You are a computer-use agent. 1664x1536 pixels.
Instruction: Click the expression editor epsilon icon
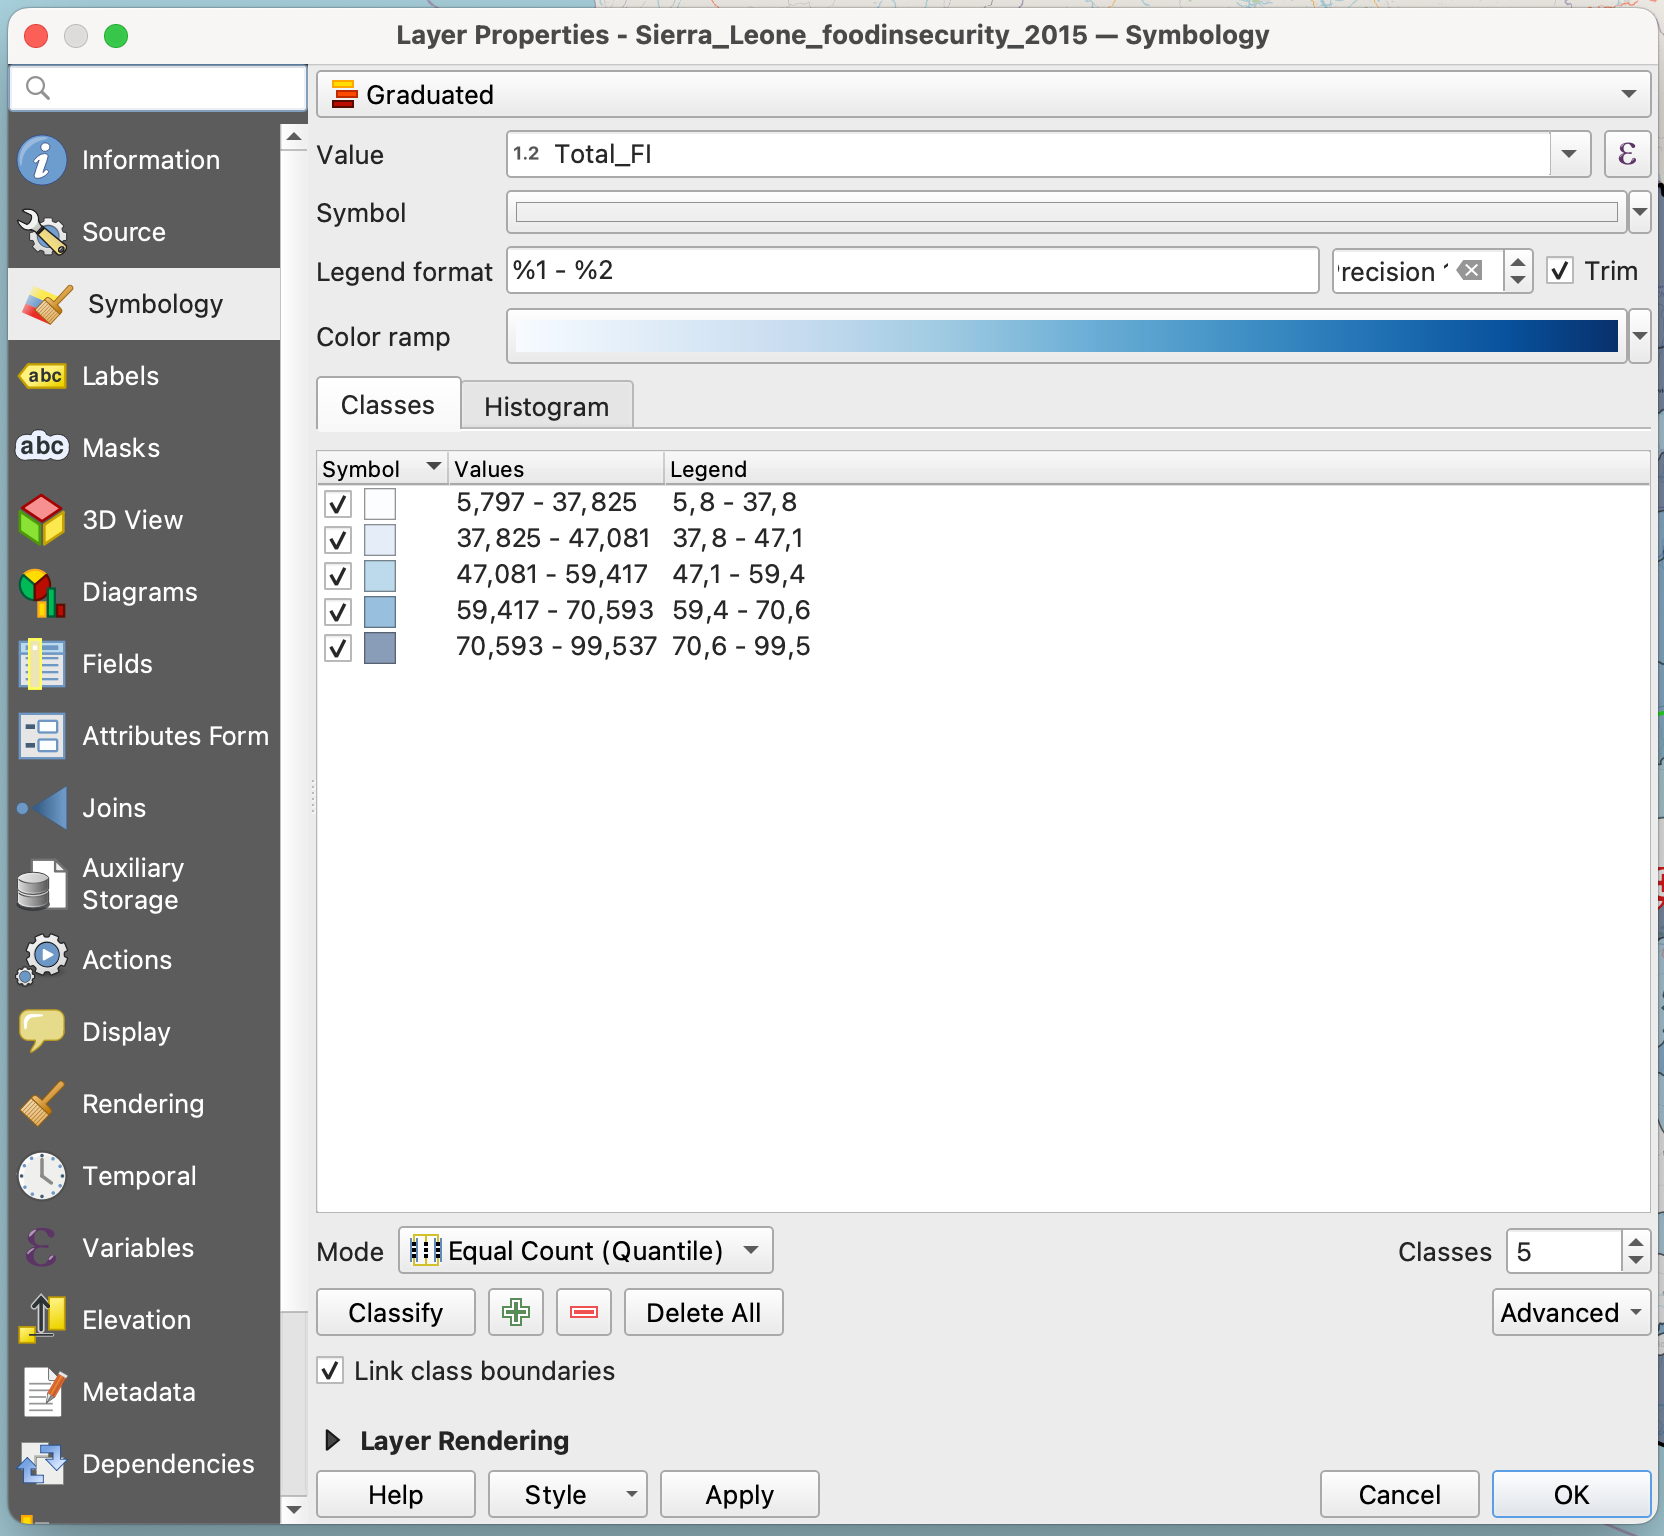tap(1626, 154)
